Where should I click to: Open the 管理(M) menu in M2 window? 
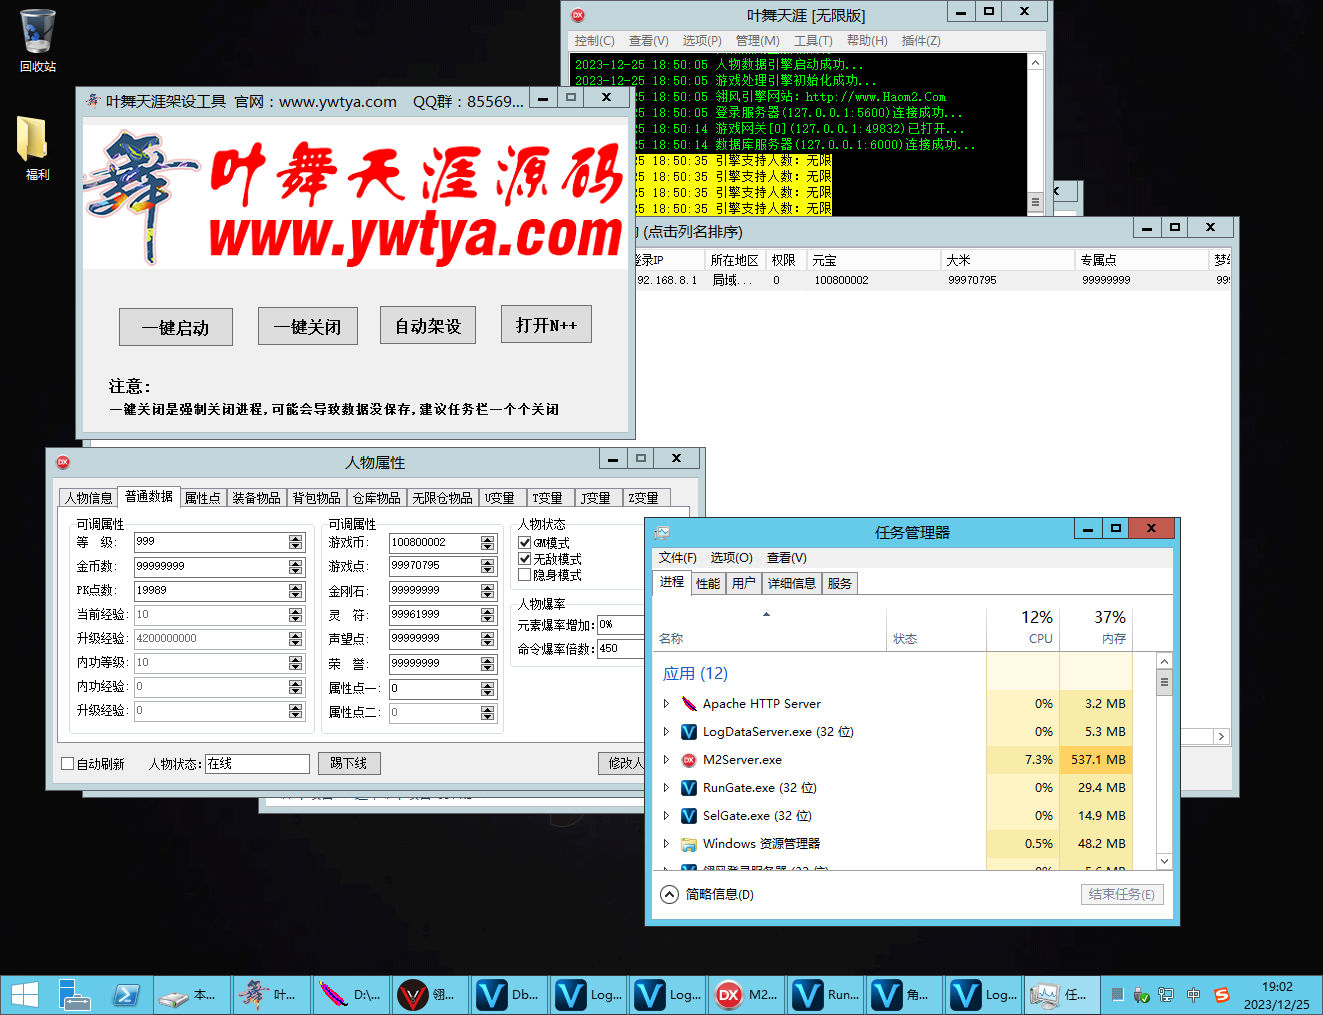coord(757,41)
